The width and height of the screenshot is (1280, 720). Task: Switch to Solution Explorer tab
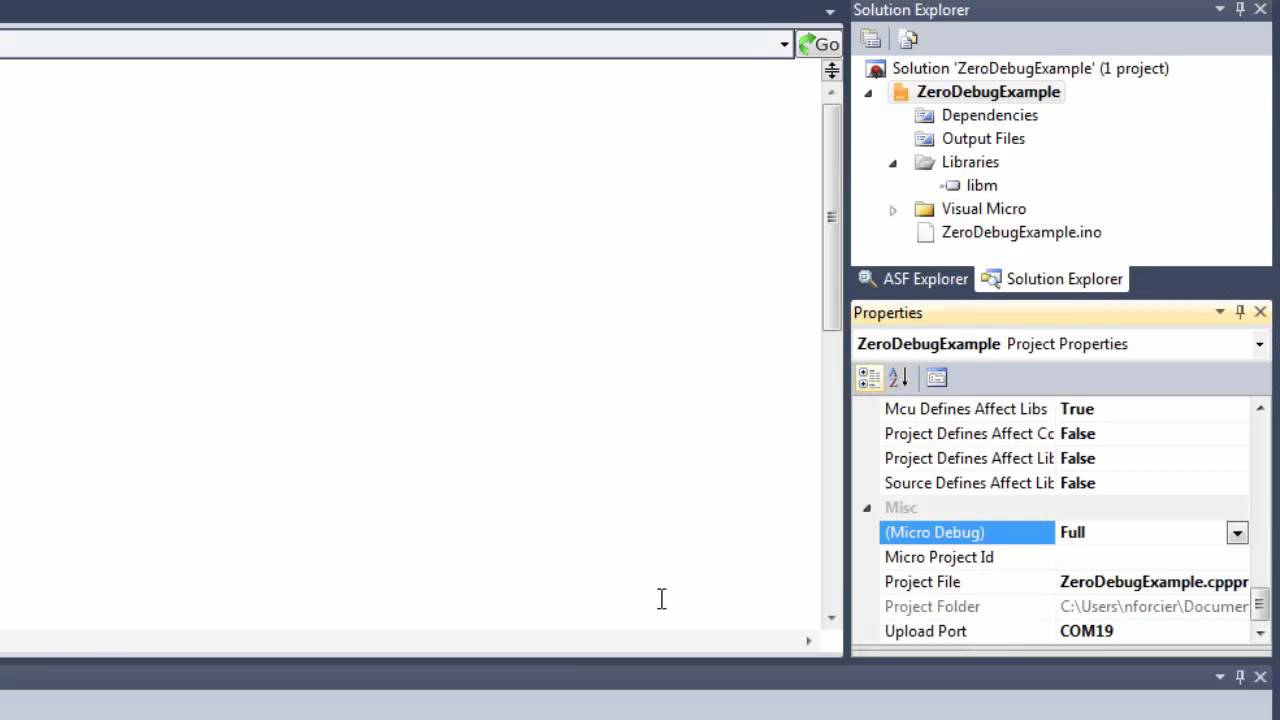coord(1052,279)
